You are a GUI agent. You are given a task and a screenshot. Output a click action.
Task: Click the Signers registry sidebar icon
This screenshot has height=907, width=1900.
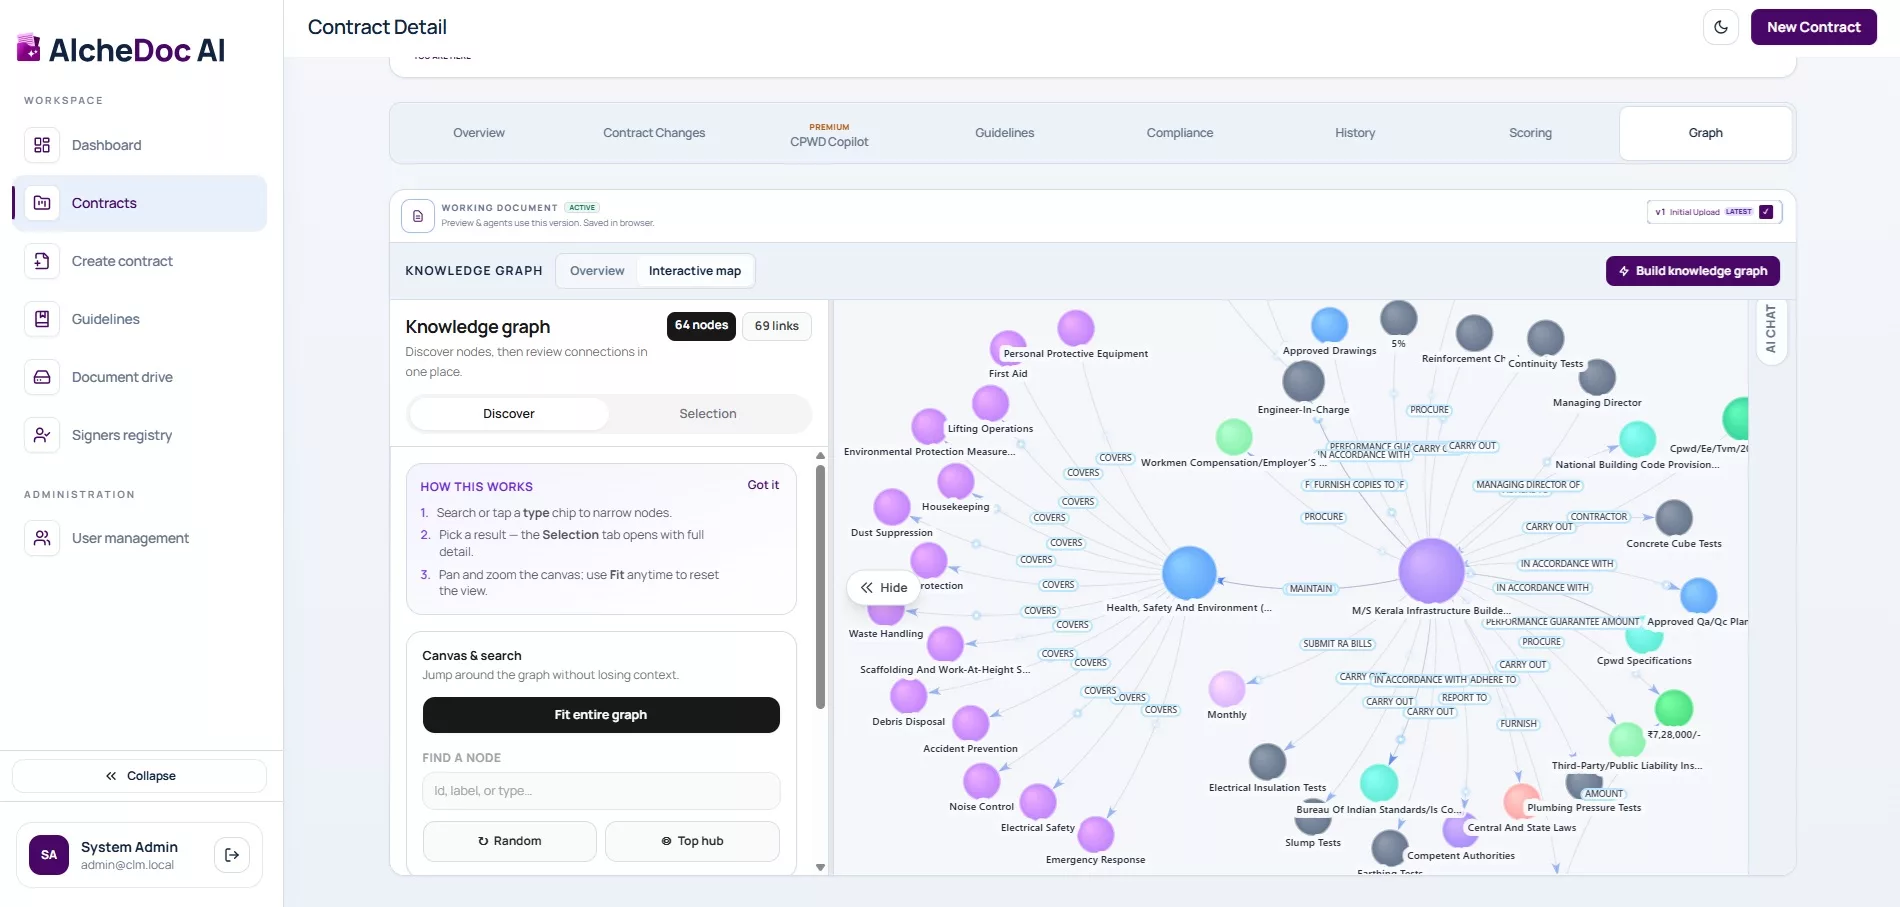(42, 435)
